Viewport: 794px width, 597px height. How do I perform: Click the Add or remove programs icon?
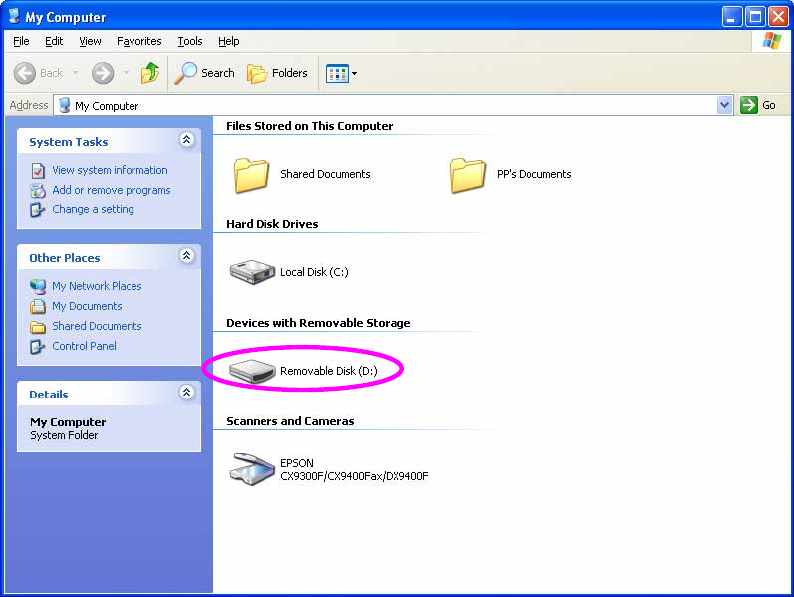(38, 190)
